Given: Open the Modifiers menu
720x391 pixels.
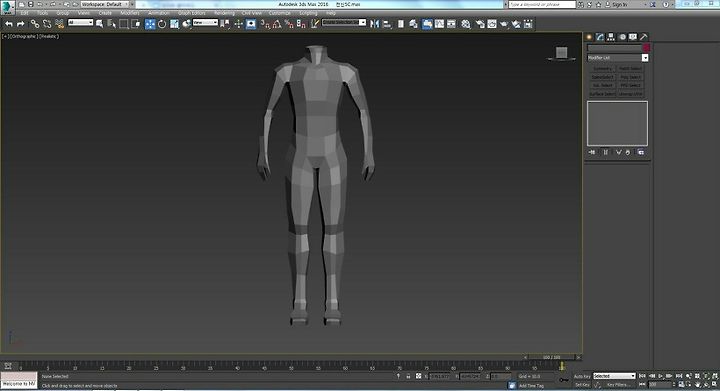Looking at the screenshot, I should click(x=129, y=13).
